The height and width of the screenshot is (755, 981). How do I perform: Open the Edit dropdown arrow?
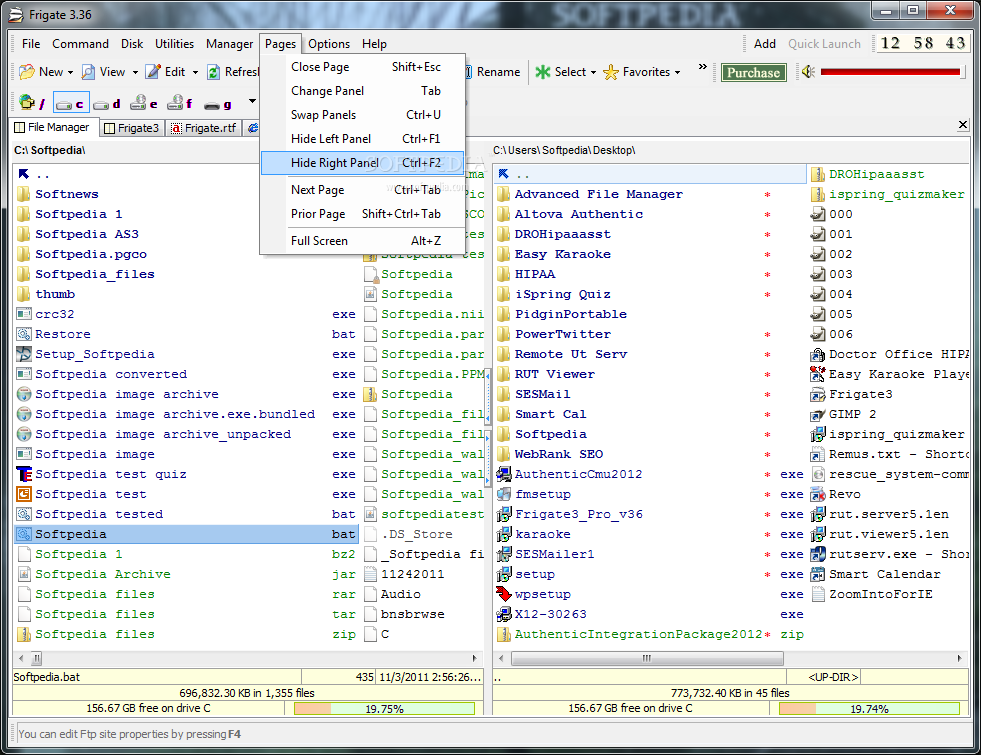click(x=195, y=73)
